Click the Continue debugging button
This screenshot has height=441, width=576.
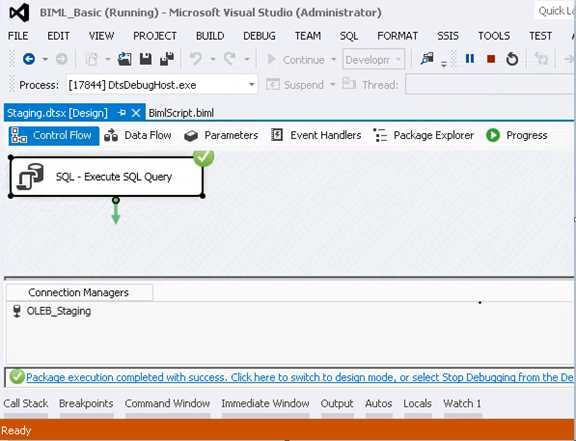(x=296, y=59)
